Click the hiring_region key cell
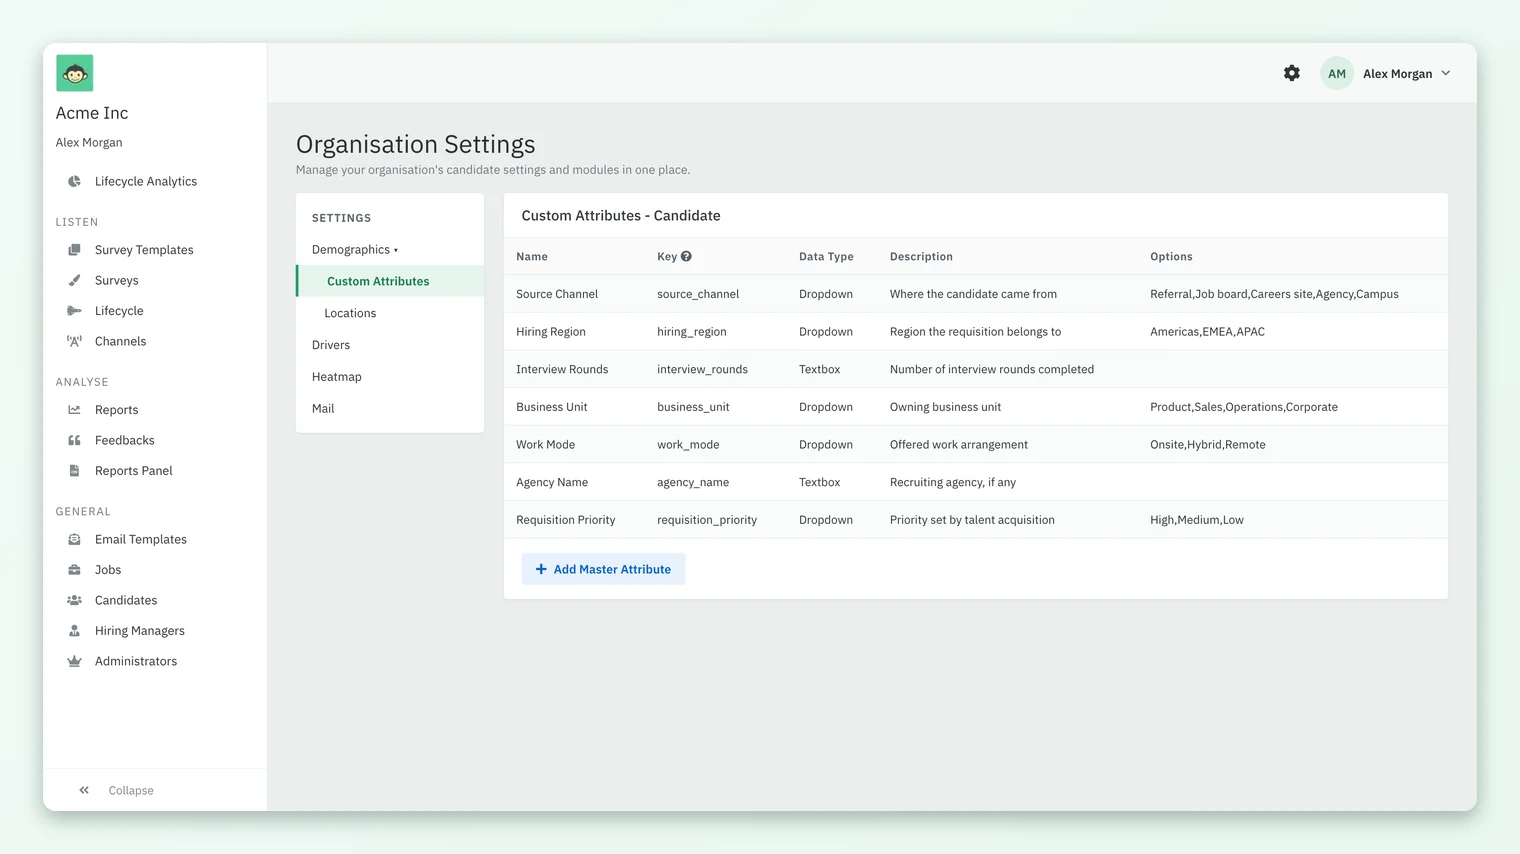1520x854 pixels. click(x=692, y=332)
